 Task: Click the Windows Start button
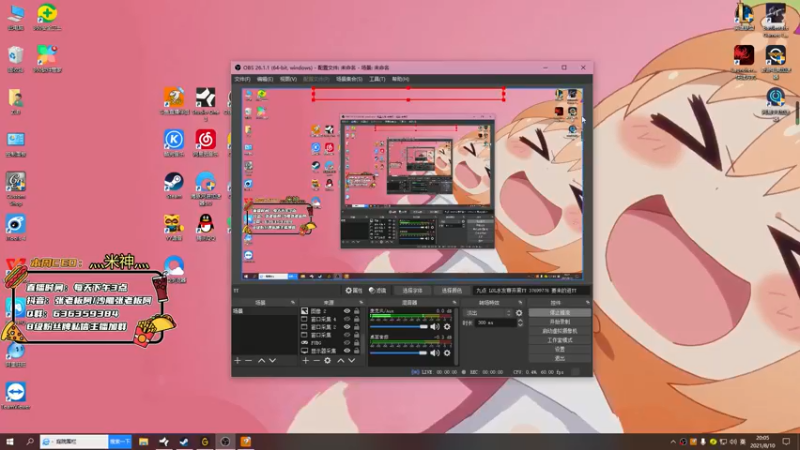tap(10, 441)
